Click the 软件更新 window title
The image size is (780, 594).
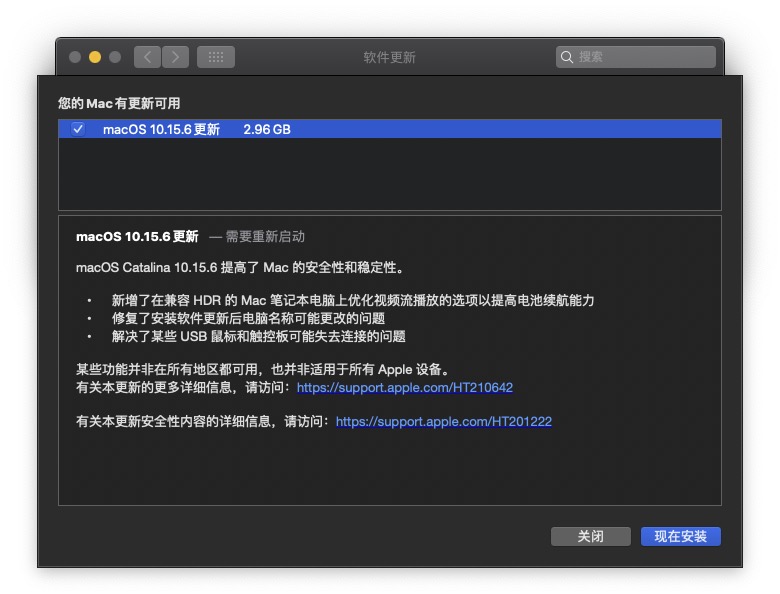389,57
